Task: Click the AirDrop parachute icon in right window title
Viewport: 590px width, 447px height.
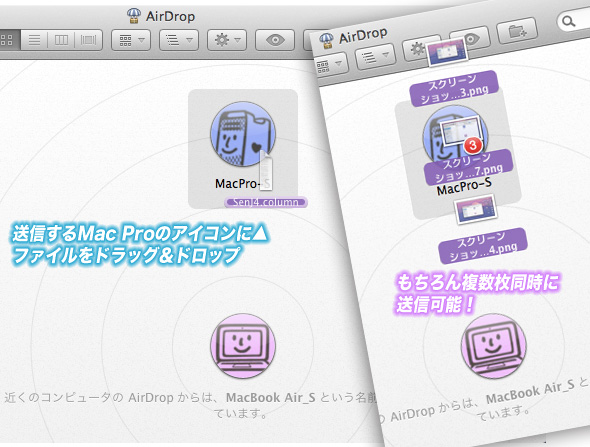Action: coord(327,41)
